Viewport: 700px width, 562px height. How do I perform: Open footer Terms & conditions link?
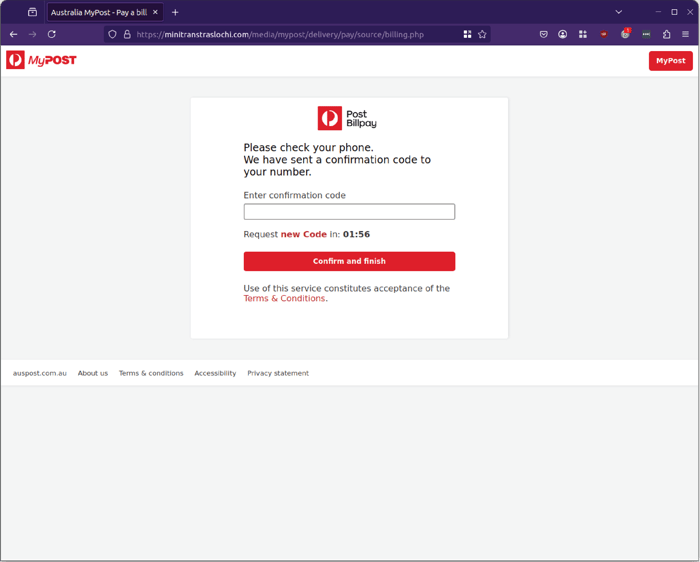tap(151, 373)
